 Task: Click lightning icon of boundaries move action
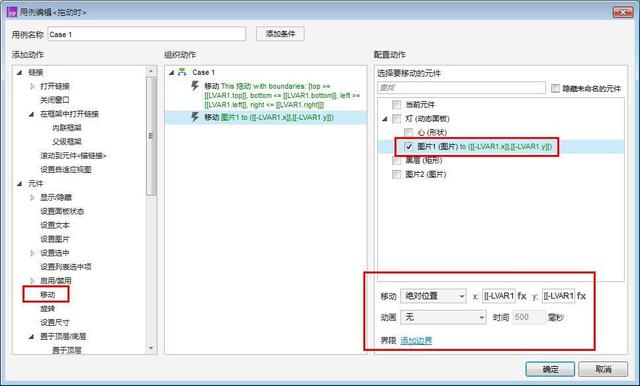pos(195,86)
